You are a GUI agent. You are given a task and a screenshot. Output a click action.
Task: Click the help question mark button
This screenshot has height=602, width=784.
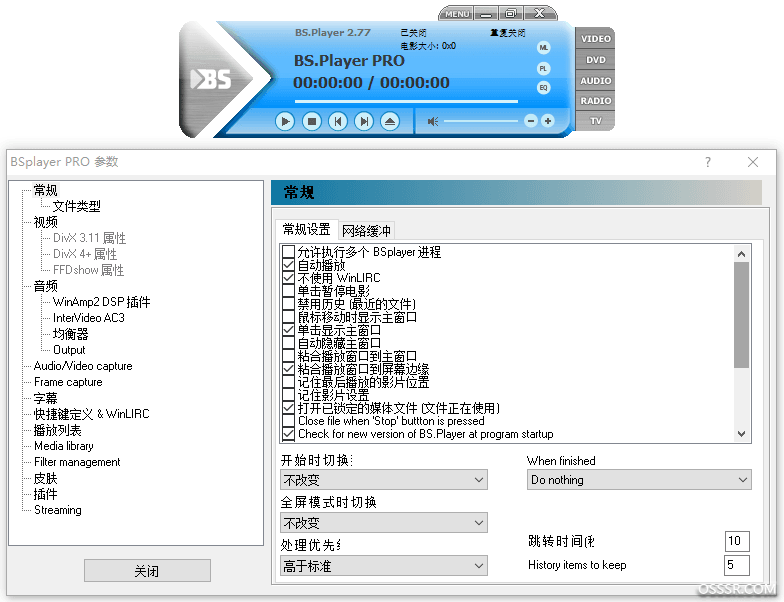point(708,162)
